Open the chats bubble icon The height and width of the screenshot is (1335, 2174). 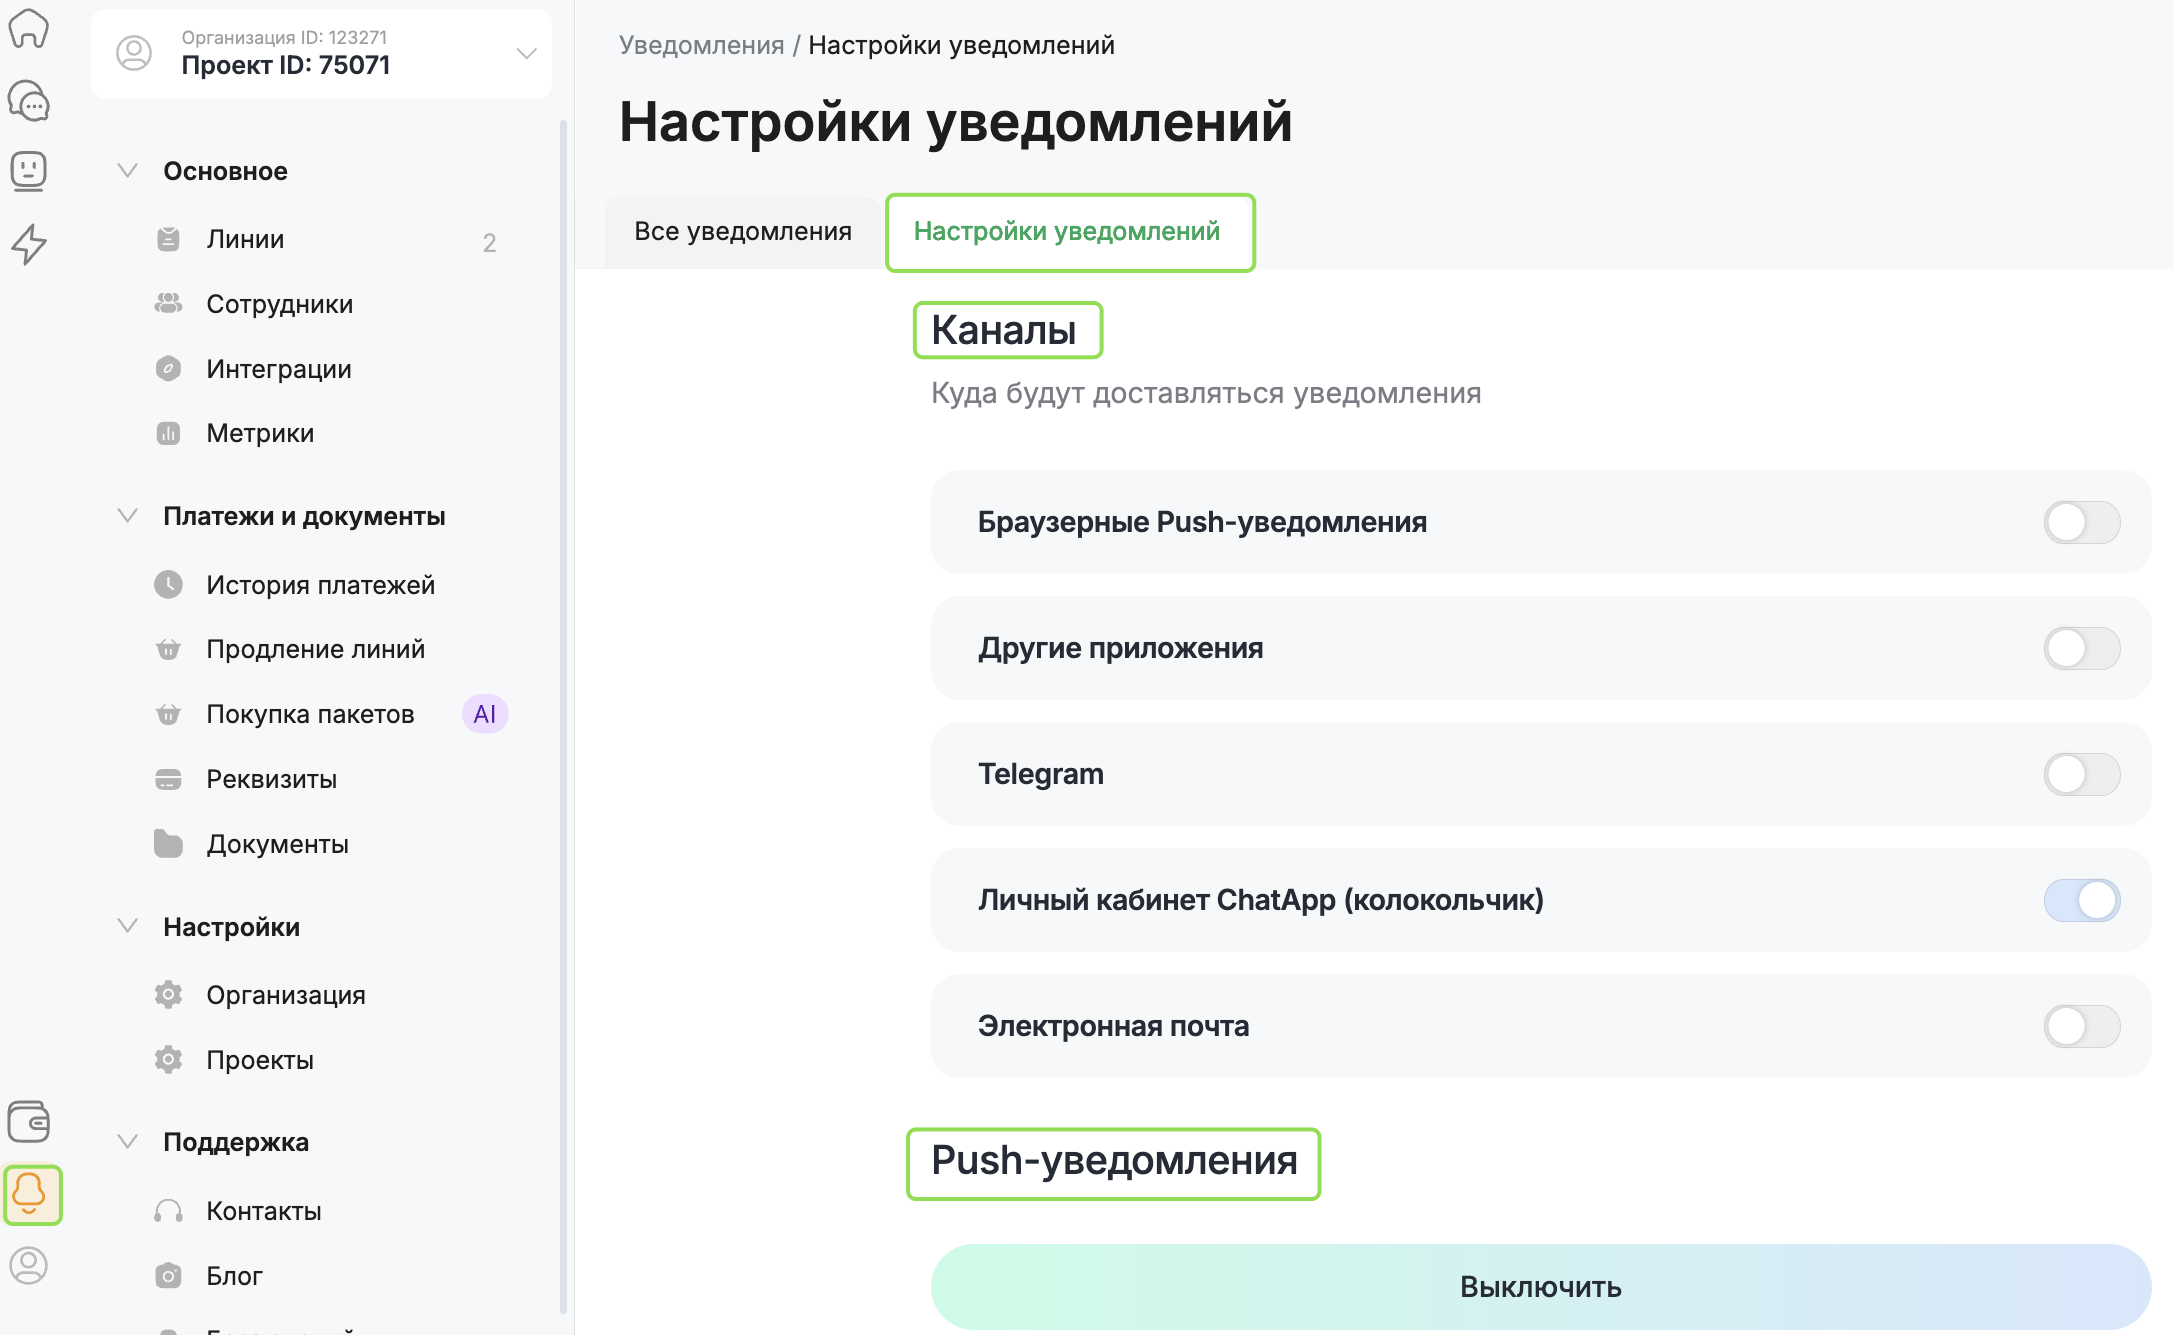[x=29, y=101]
